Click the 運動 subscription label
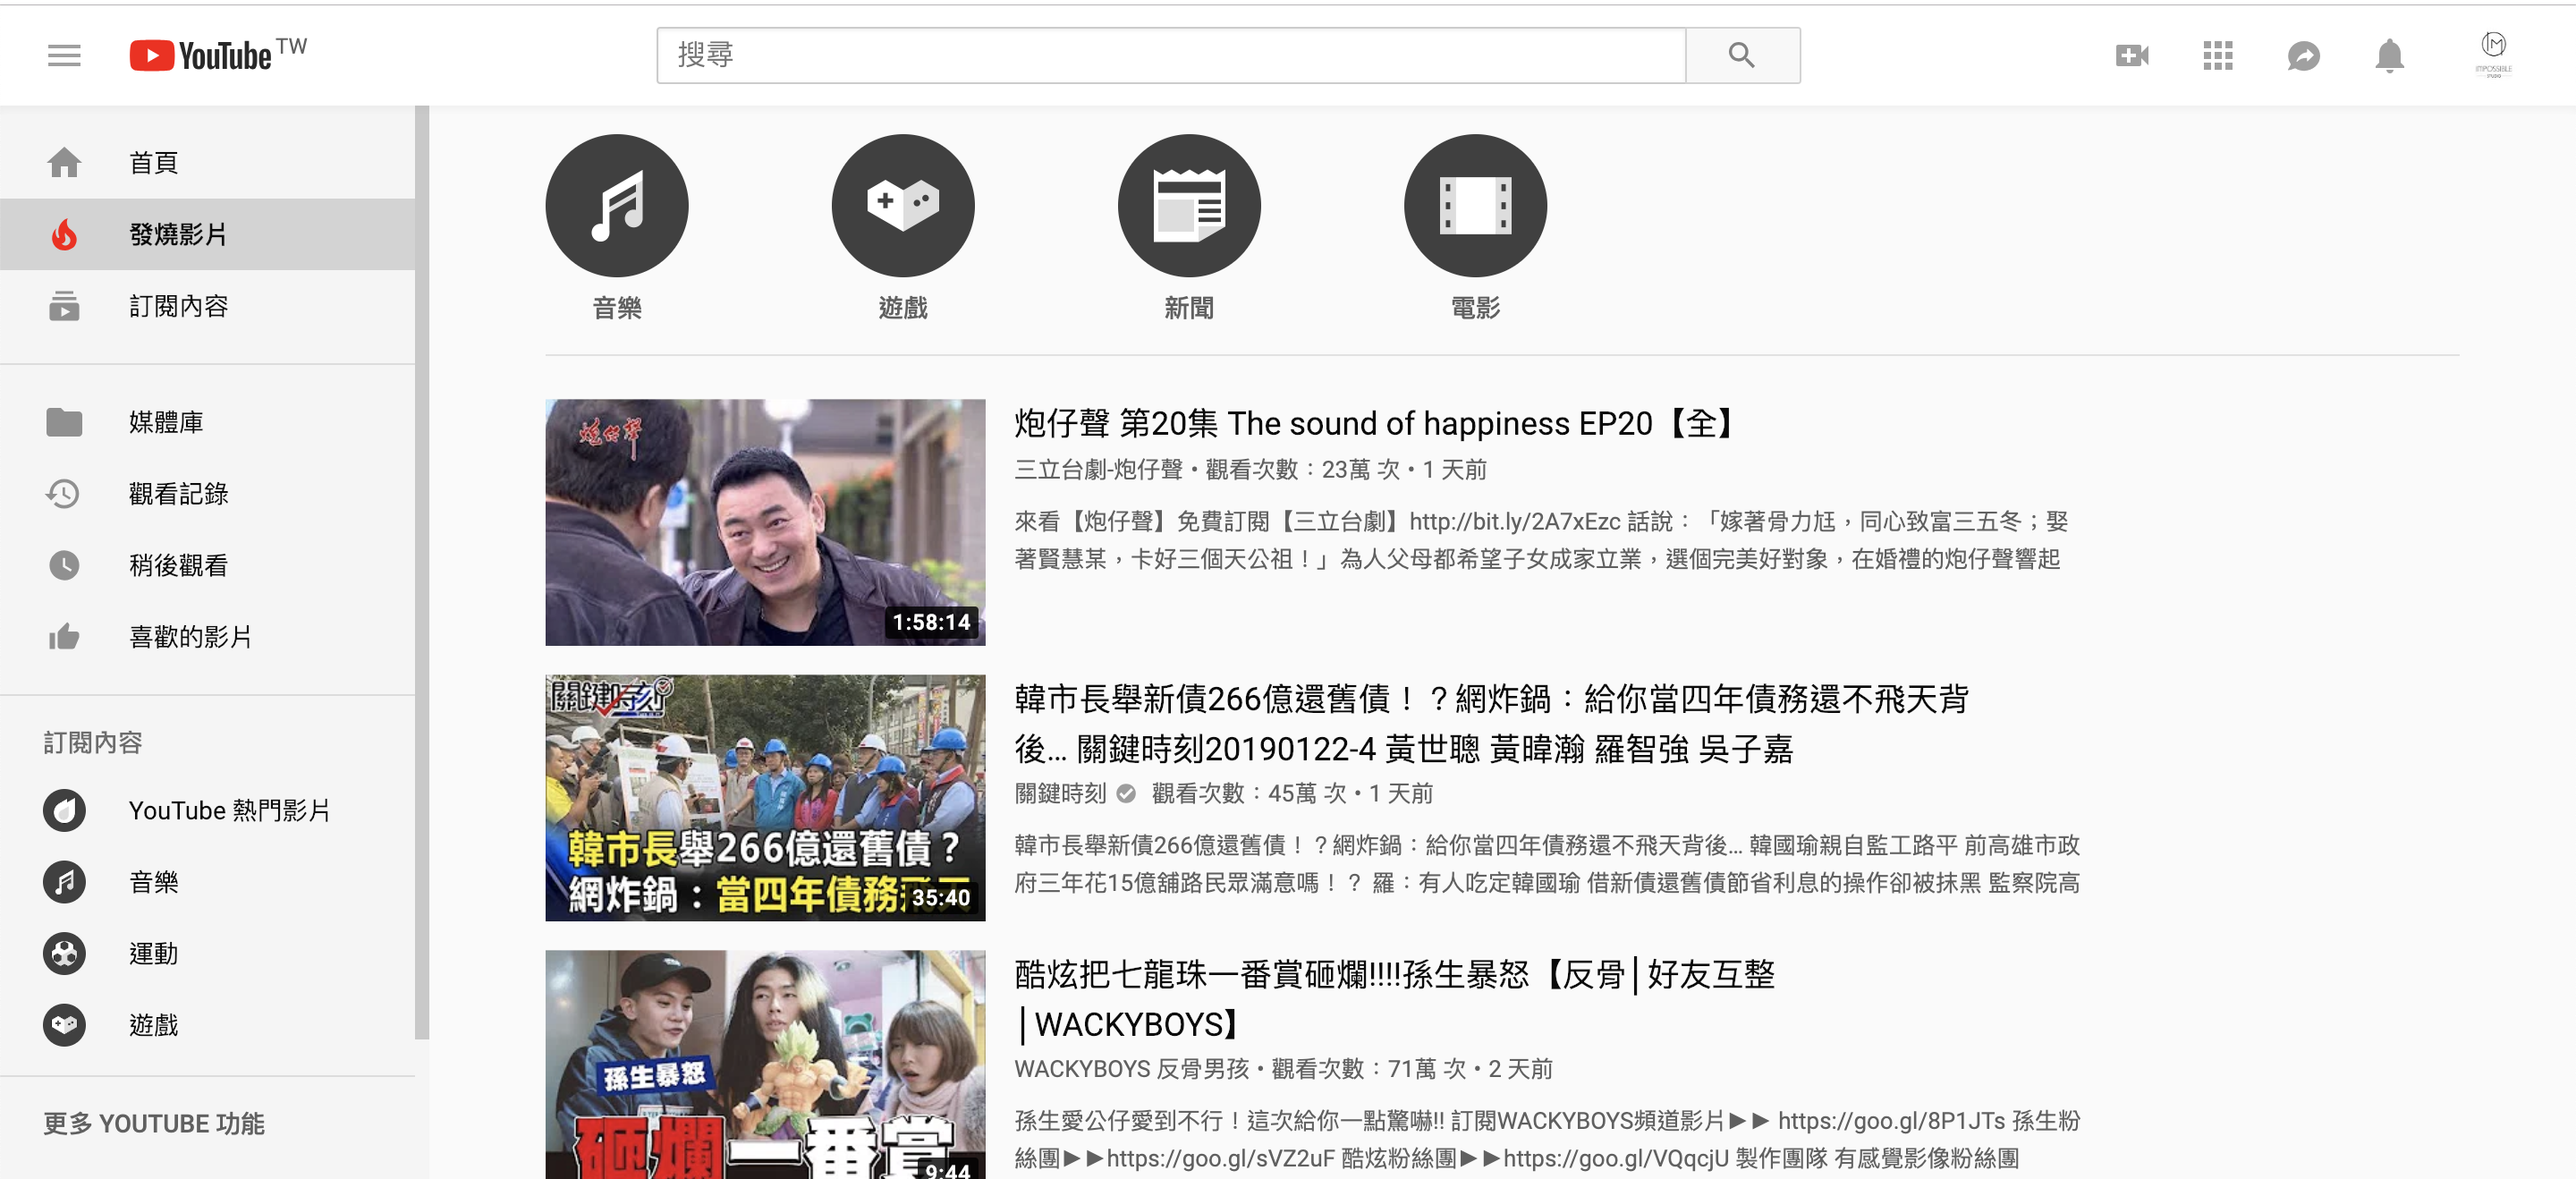The height and width of the screenshot is (1179, 2576). [154, 954]
